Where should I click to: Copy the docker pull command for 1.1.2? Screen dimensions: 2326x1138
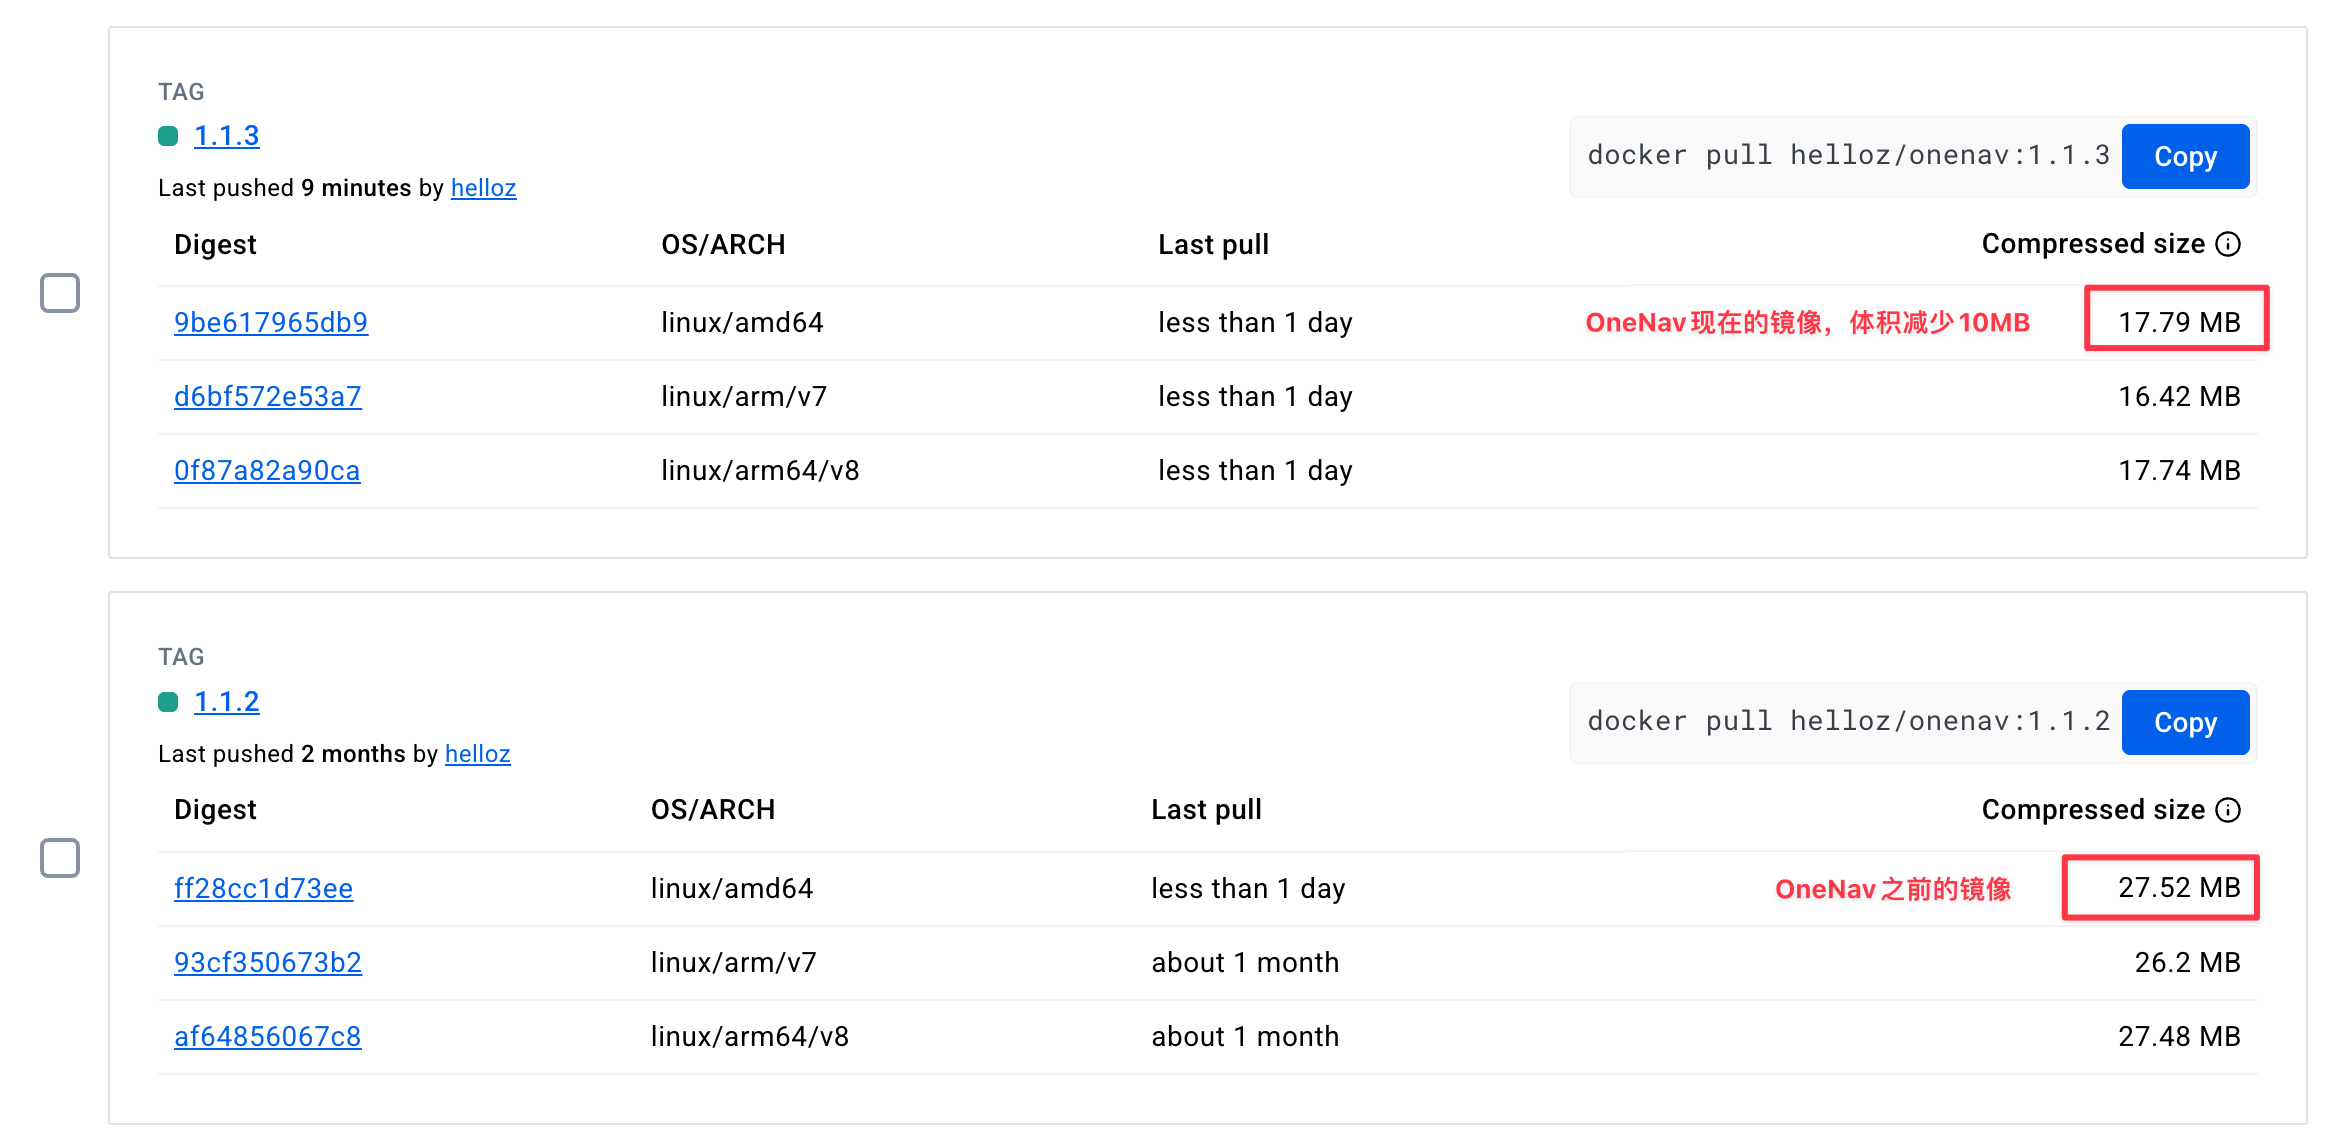[2185, 722]
